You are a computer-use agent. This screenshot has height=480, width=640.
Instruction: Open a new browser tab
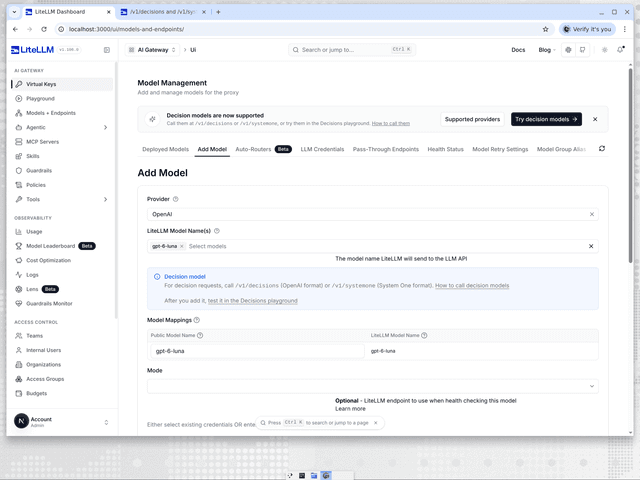coord(218,12)
